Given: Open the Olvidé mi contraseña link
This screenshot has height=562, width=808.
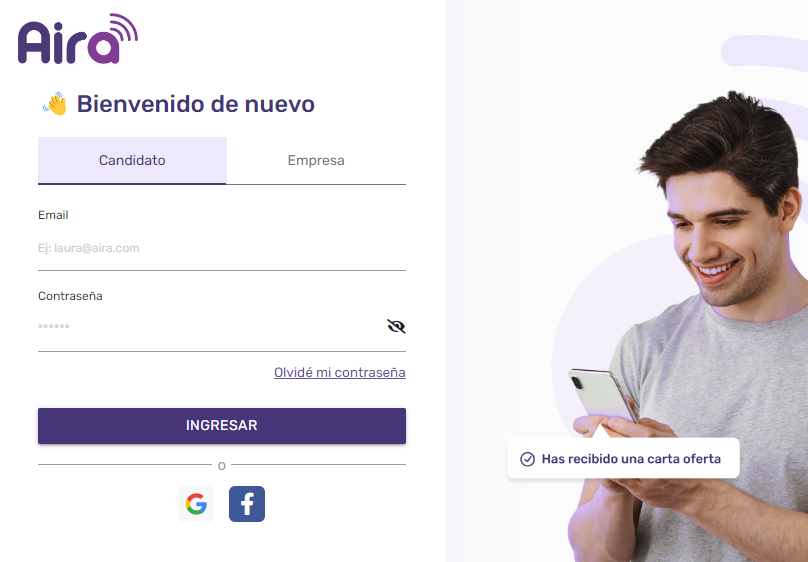Looking at the screenshot, I should (340, 372).
